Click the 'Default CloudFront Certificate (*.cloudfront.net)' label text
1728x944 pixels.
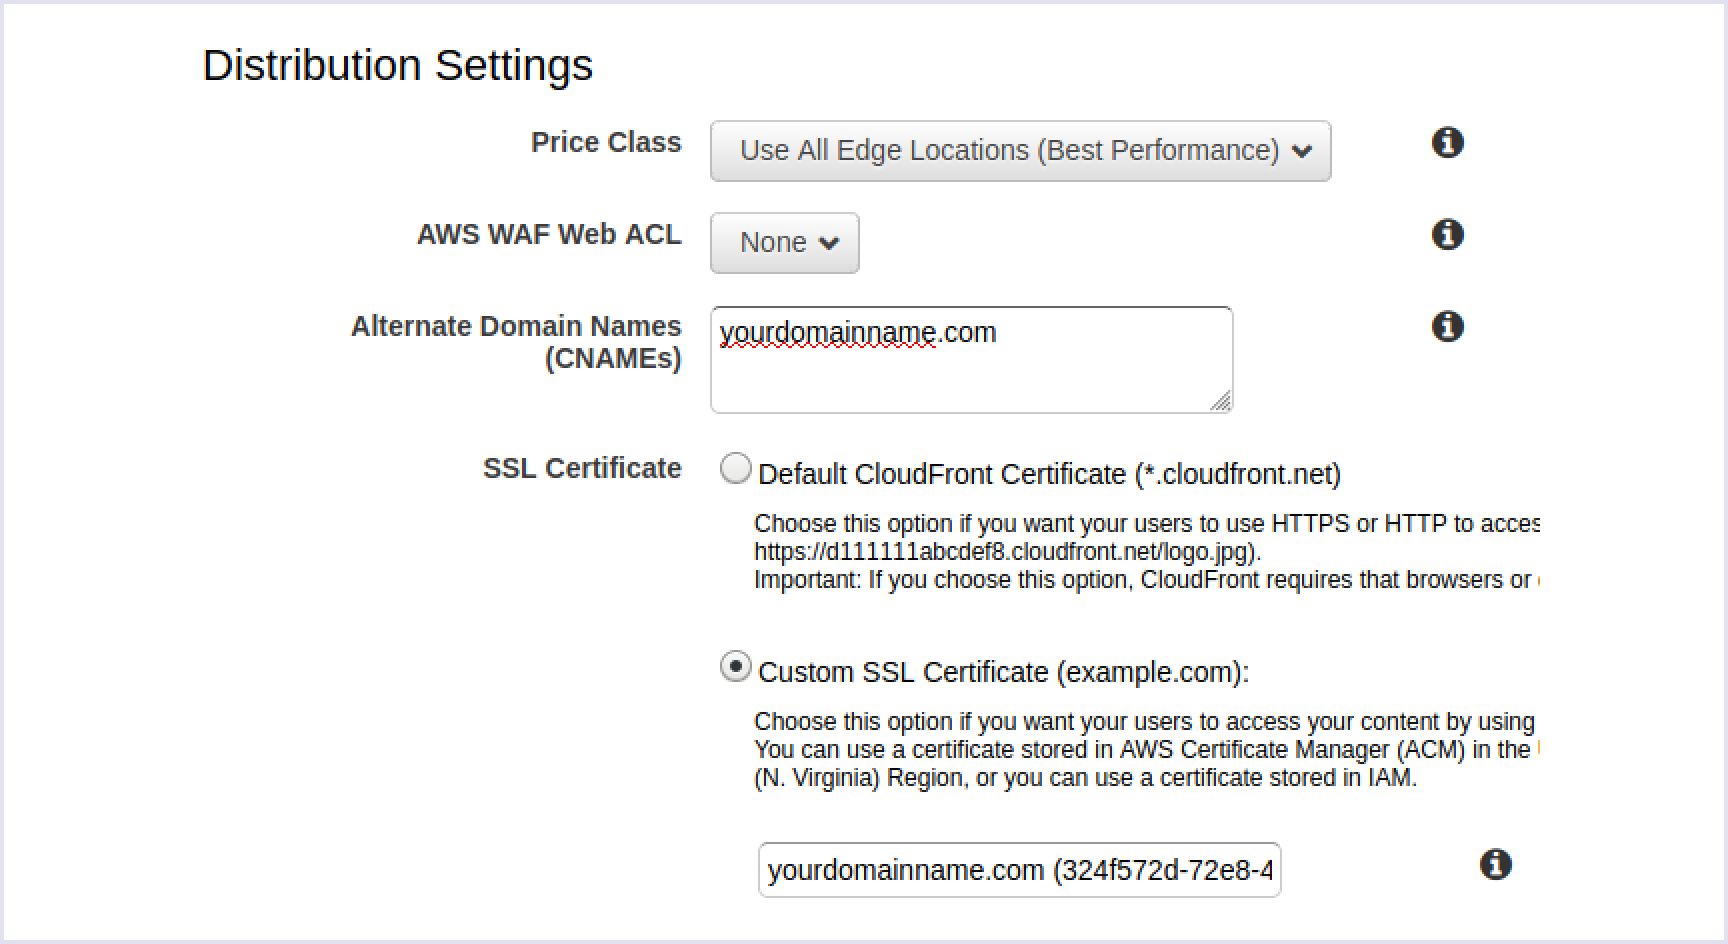pyautogui.click(x=1049, y=474)
